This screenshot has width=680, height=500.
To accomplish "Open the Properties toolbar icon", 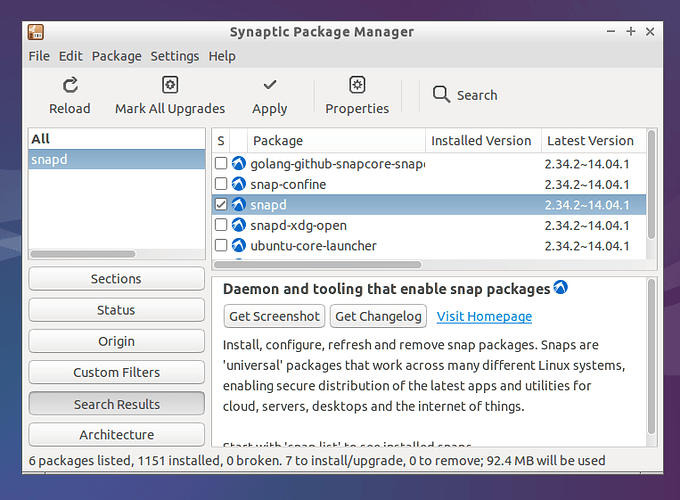I will (357, 85).
